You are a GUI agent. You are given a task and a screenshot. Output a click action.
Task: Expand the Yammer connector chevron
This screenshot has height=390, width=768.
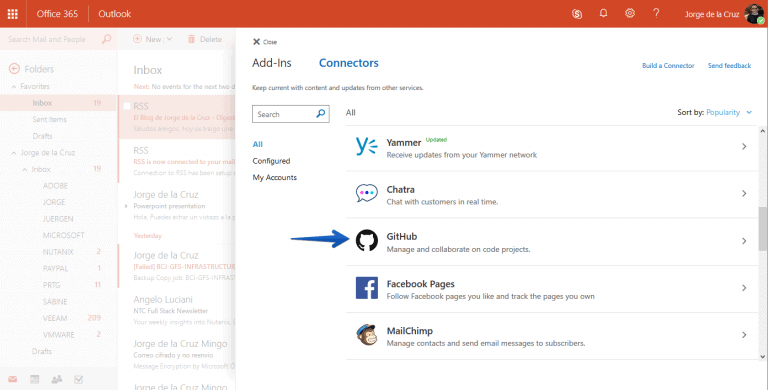click(744, 146)
